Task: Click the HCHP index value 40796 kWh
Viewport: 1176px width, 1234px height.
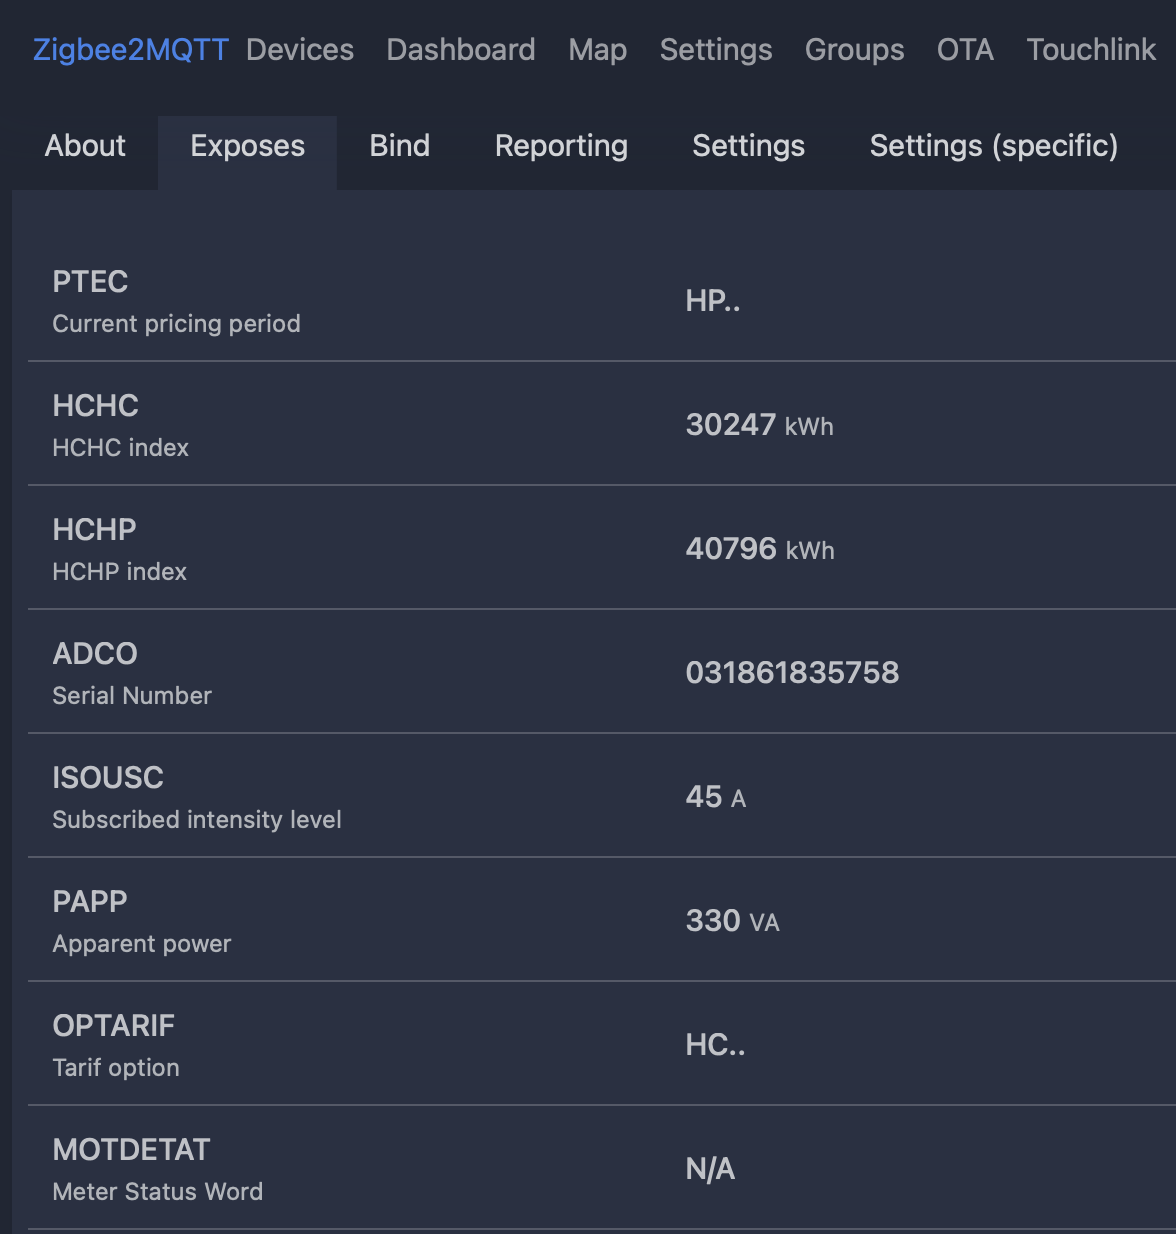Action: pyautogui.click(x=760, y=549)
